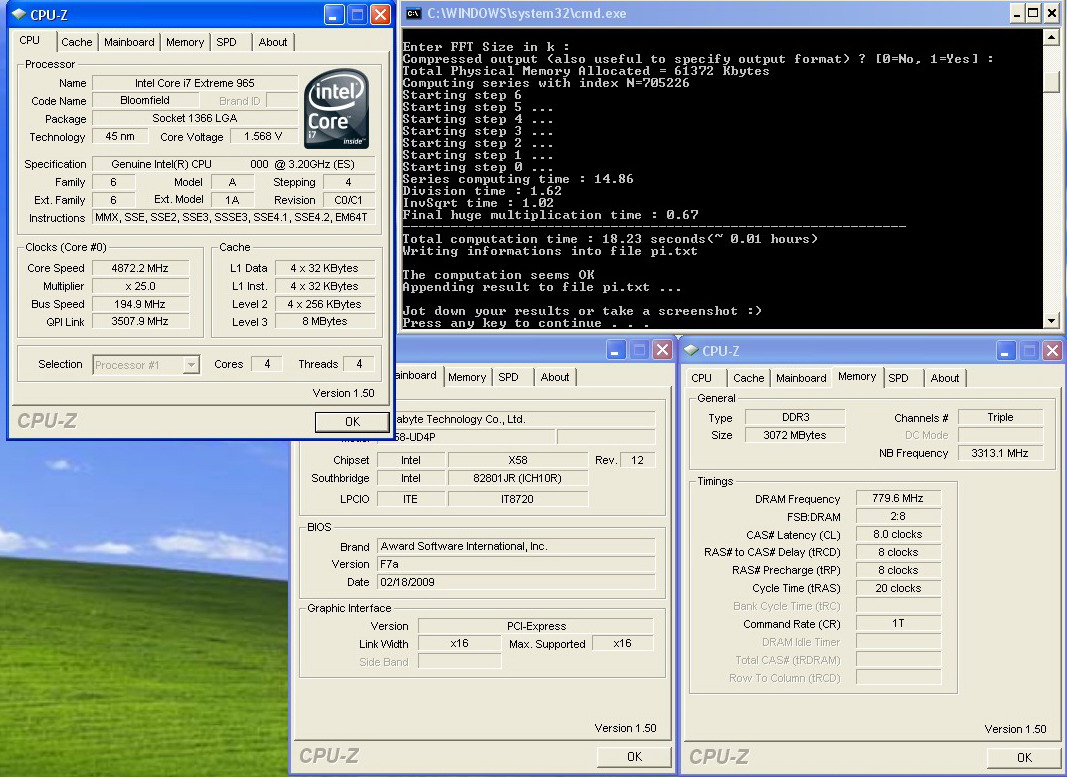Minimize the top-left CPU-Z window
1067x777 pixels.
point(333,14)
